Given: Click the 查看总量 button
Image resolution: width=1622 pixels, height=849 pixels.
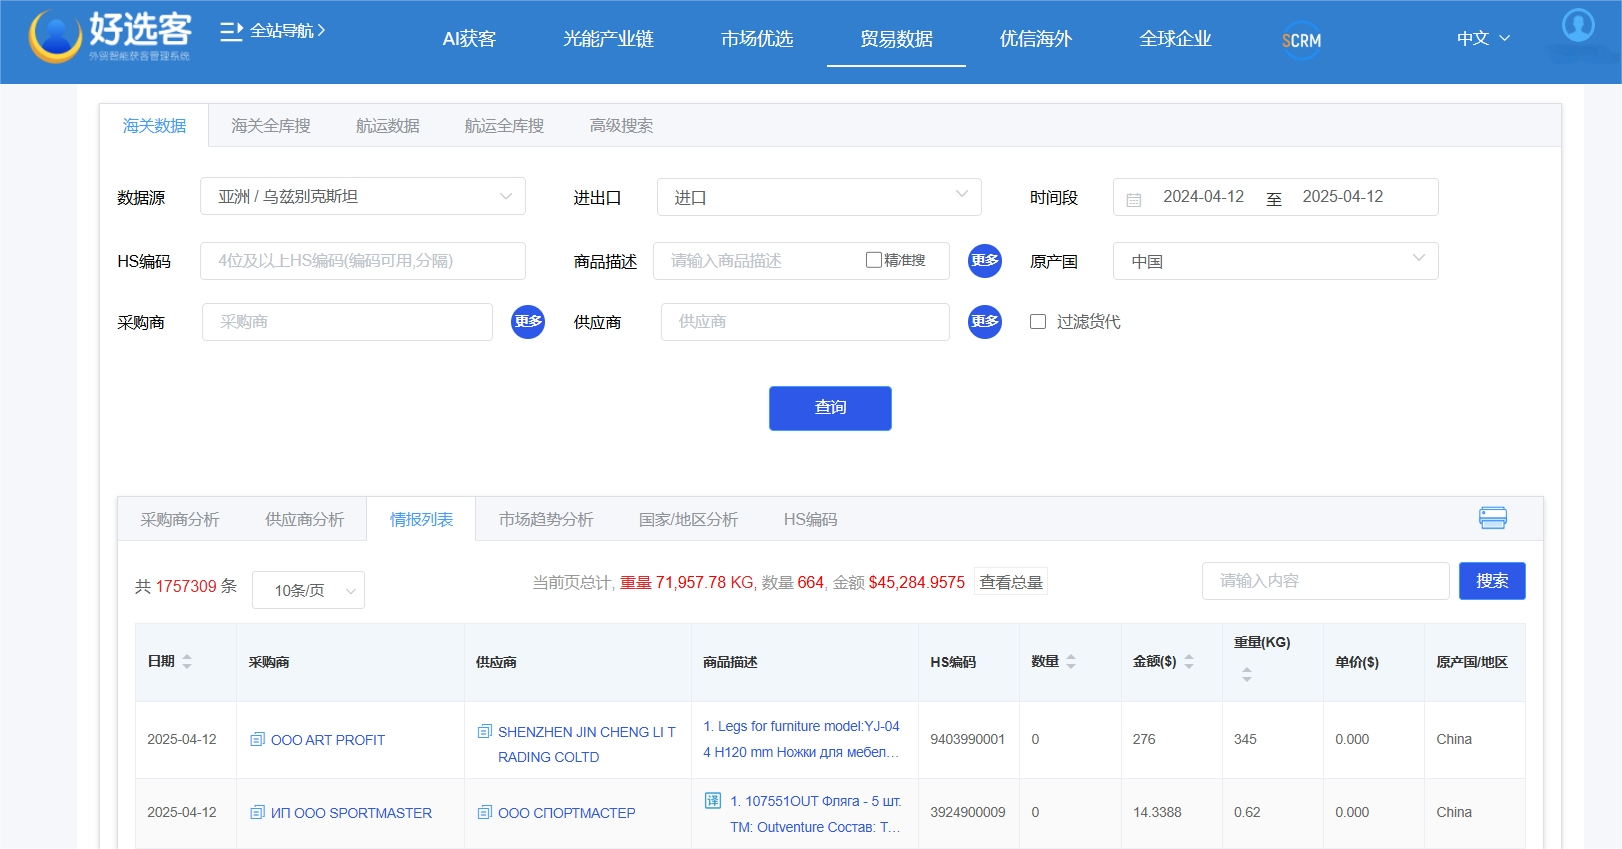Looking at the screenshot, I should 1010,583.
